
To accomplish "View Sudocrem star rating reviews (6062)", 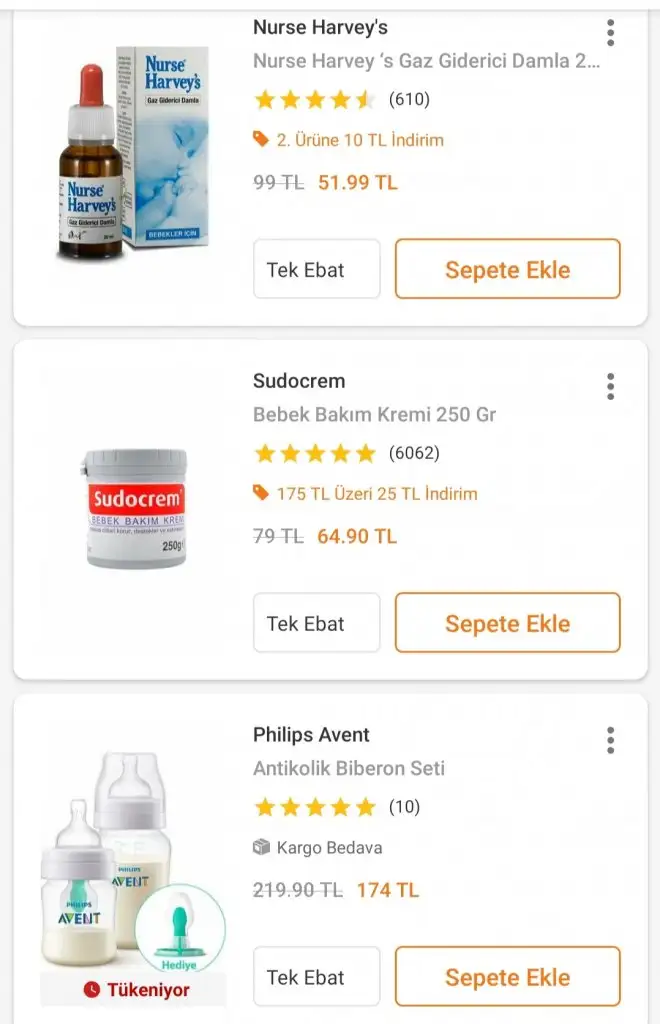I will (346, 453).
